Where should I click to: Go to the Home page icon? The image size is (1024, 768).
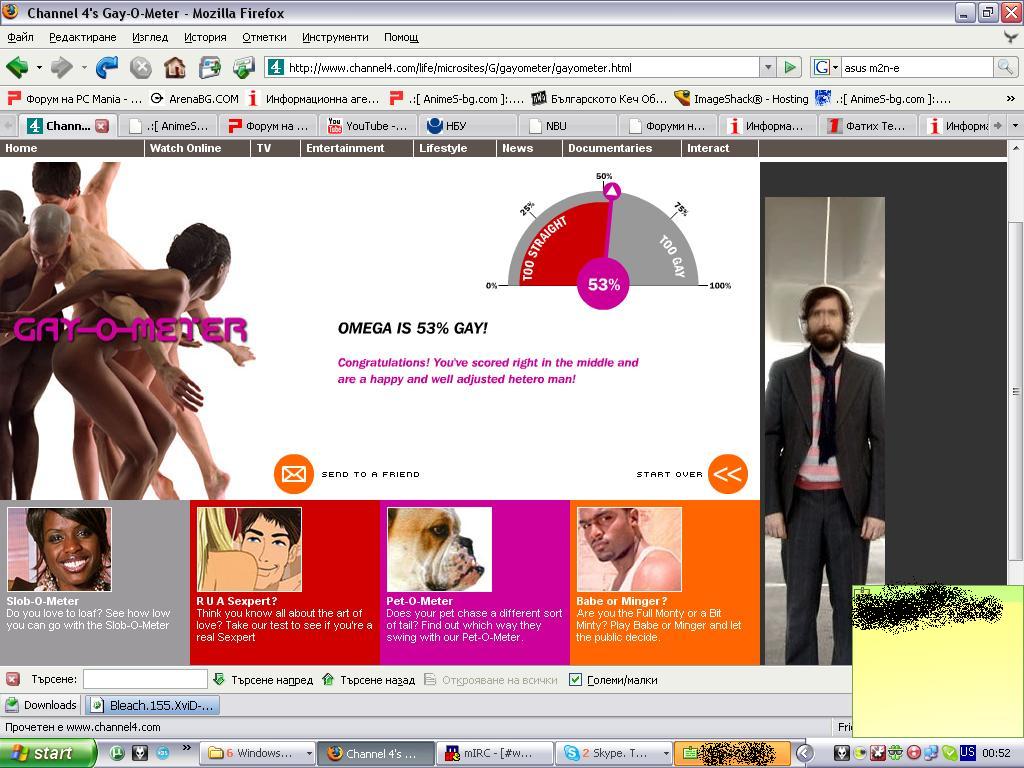pos(175,67)
